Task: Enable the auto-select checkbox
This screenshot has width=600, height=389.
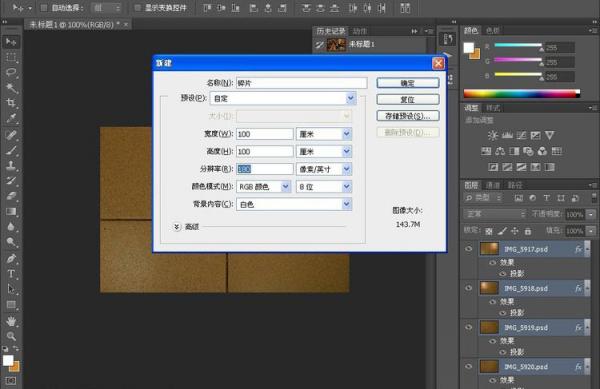Action: coord(44,8)
